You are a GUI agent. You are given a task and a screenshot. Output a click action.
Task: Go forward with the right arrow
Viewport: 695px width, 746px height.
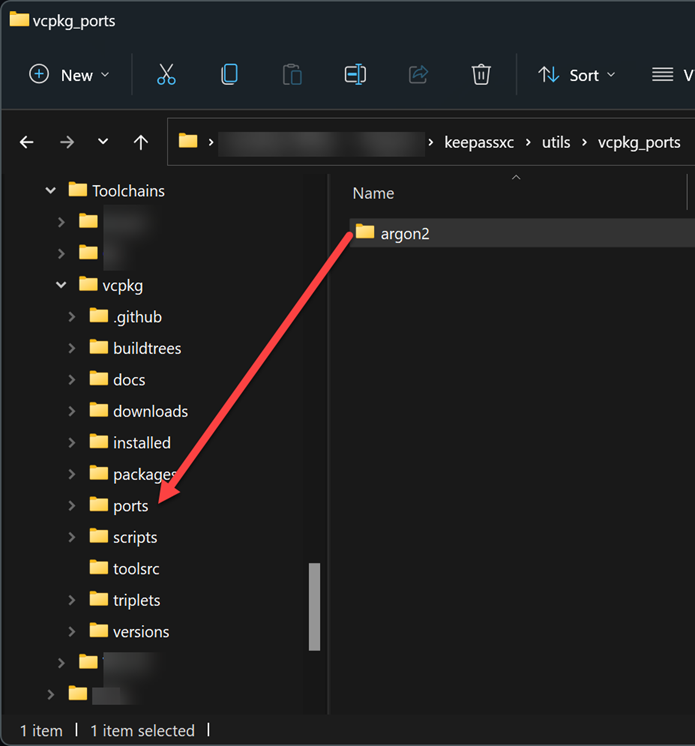pos(67,142)
